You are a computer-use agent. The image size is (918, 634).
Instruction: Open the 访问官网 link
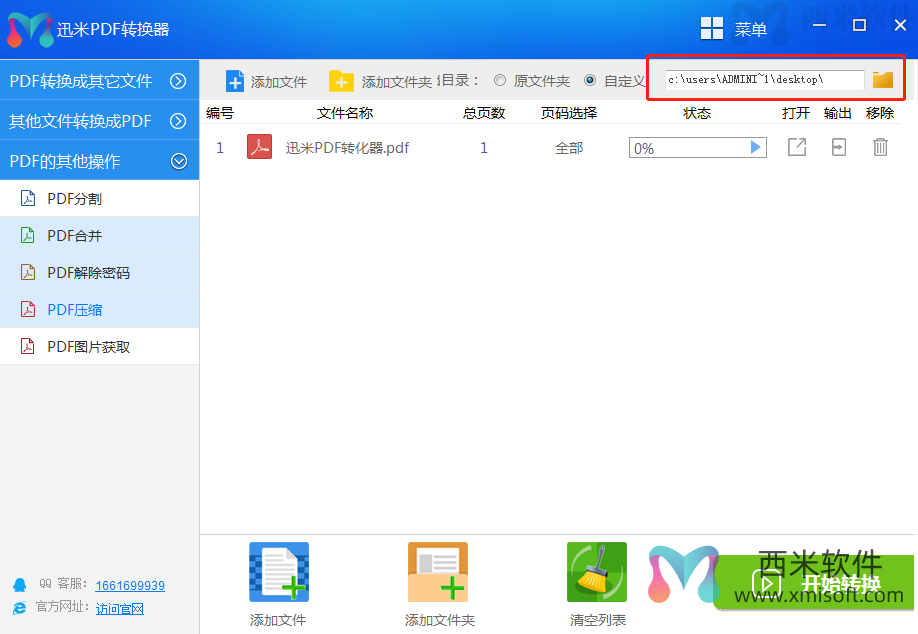coord(120,608)
